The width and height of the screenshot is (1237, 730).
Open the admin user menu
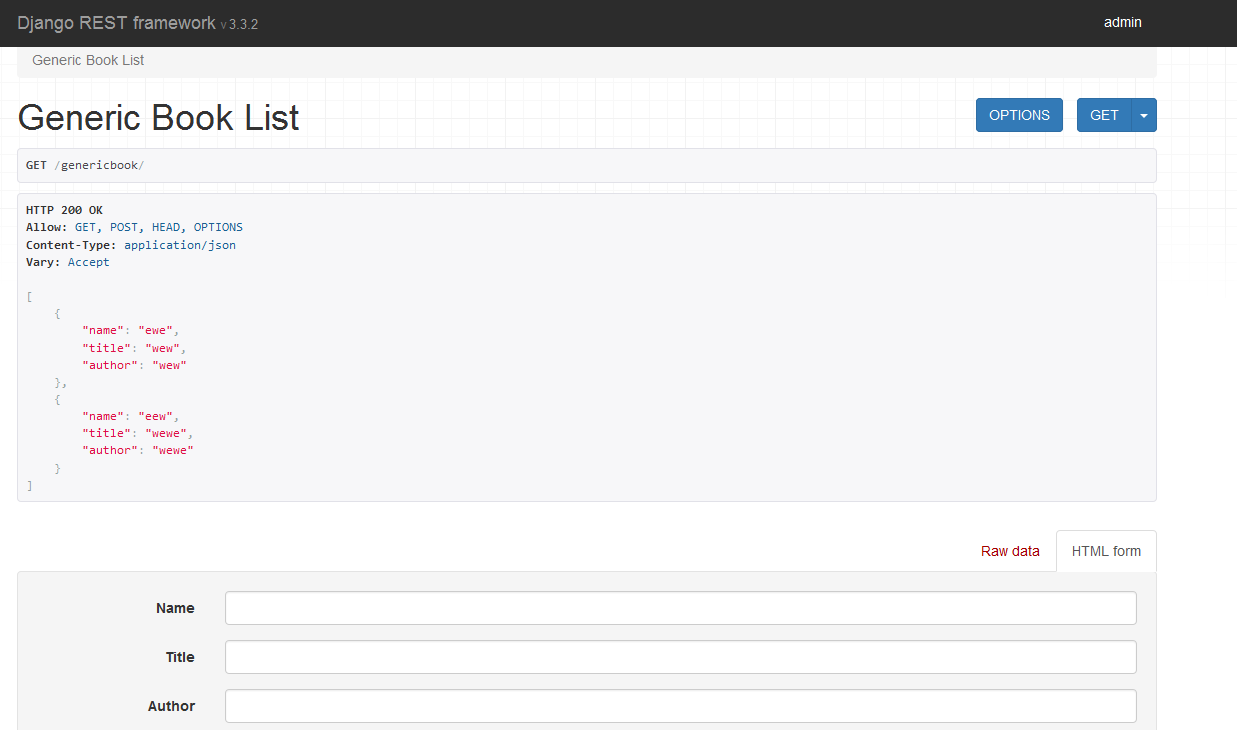1122,22
